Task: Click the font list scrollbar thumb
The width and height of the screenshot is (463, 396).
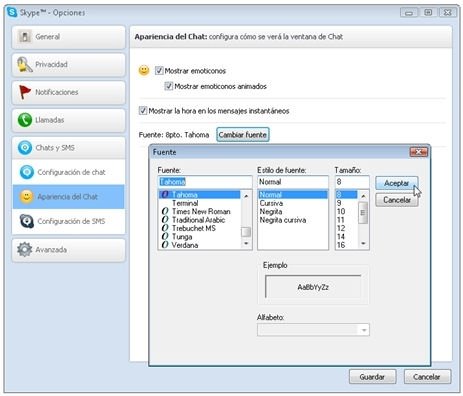Action: pos(246,232)
